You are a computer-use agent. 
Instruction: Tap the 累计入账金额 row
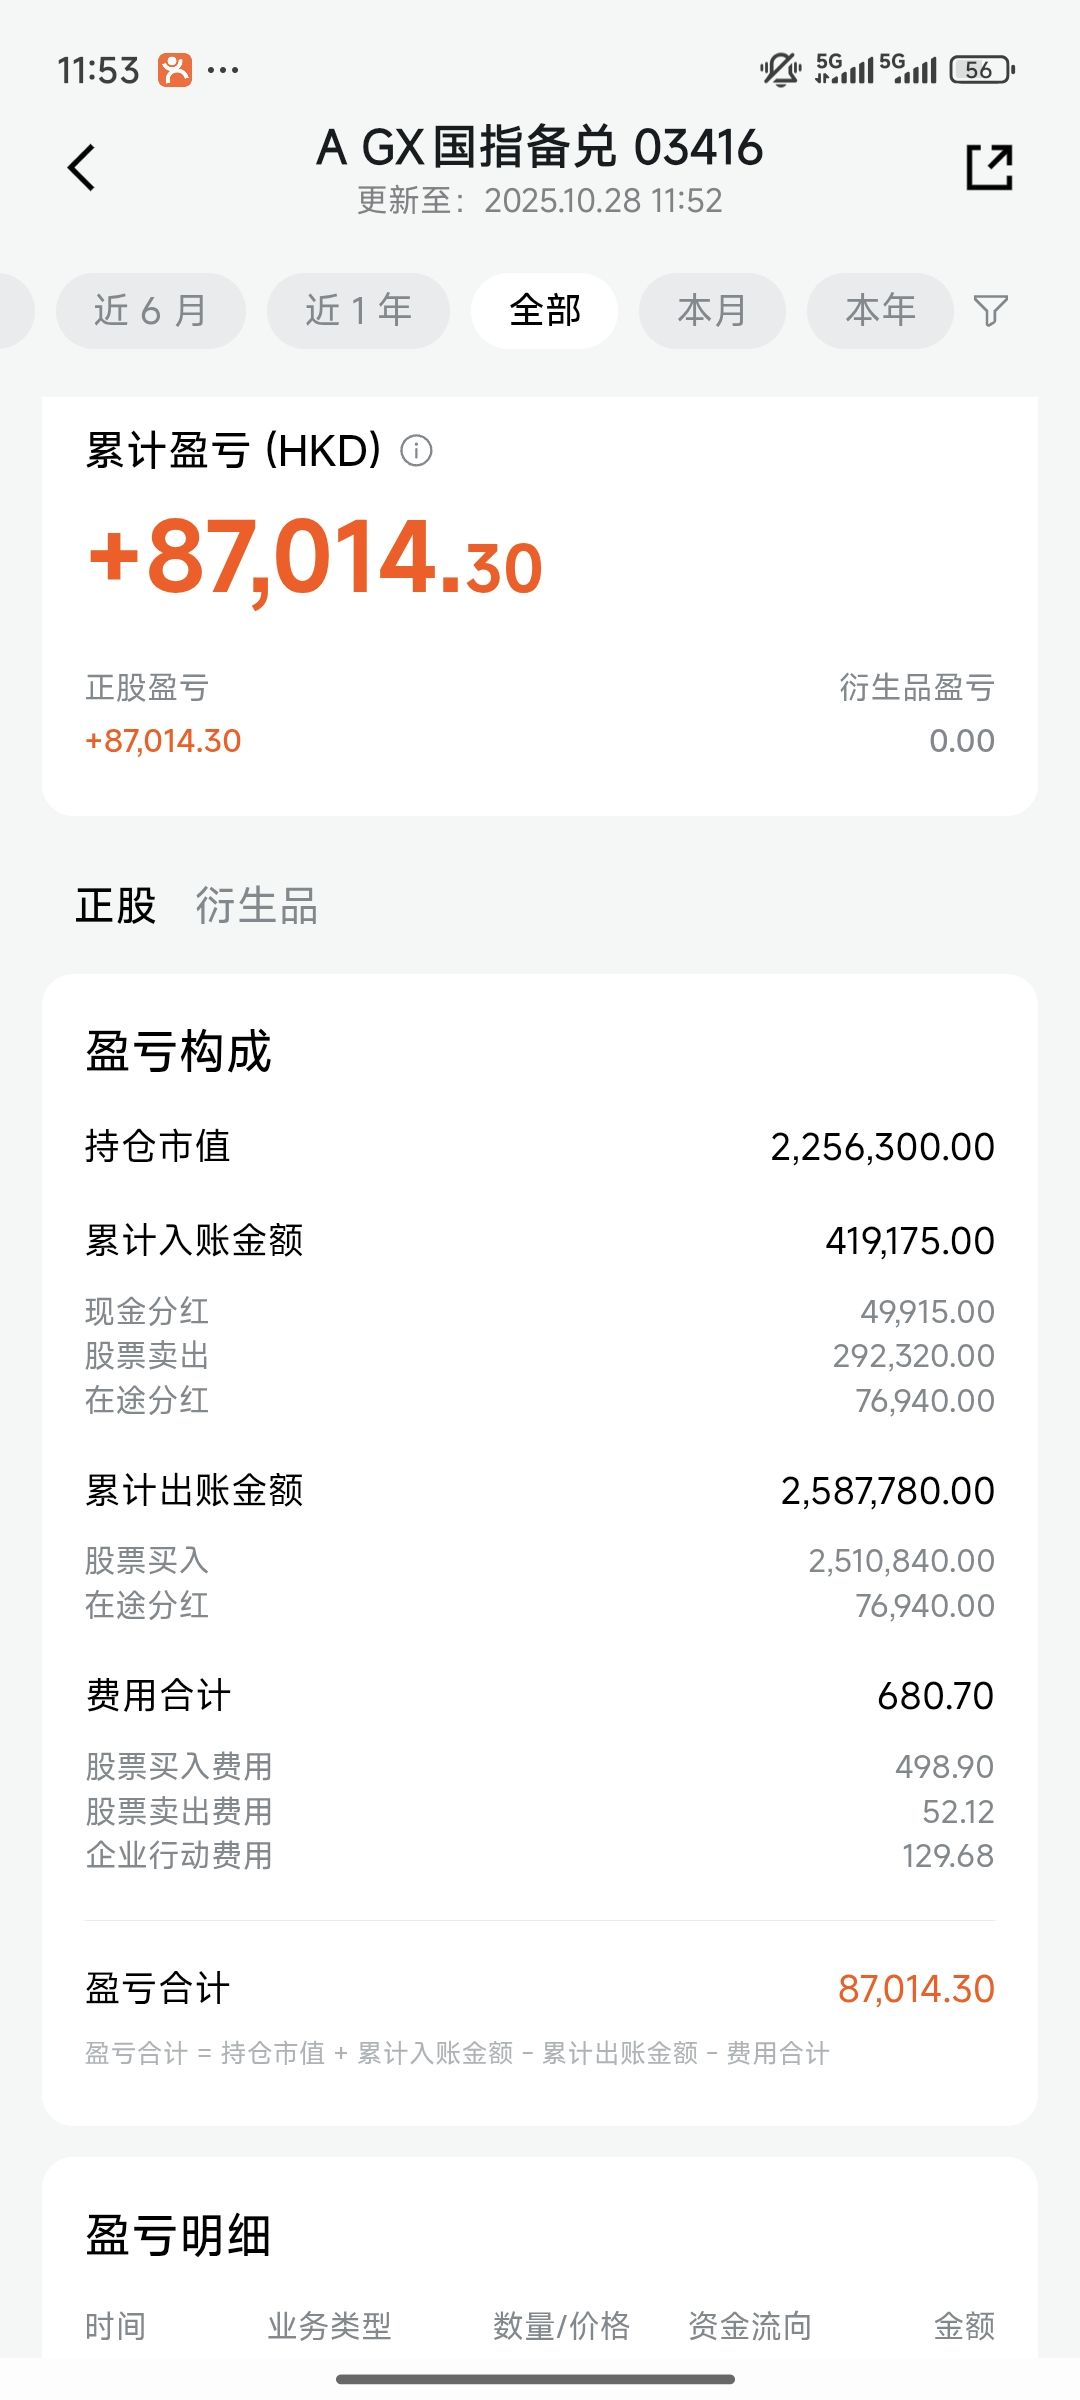(540, 1241)
